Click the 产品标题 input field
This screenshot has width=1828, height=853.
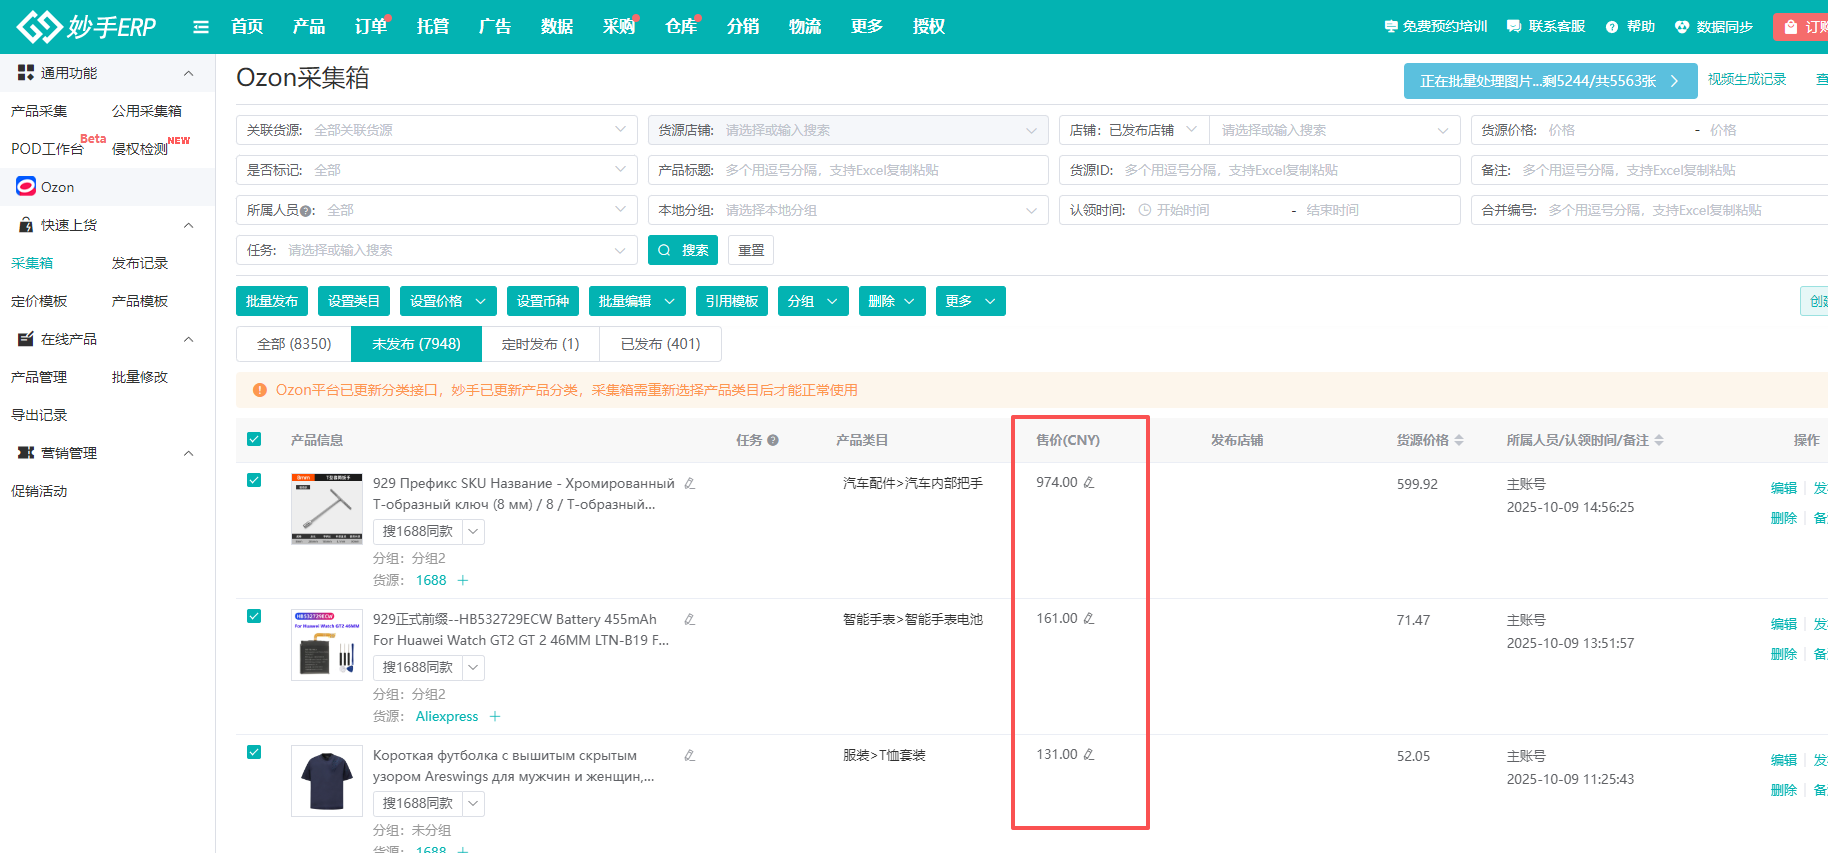click(880, 170)
